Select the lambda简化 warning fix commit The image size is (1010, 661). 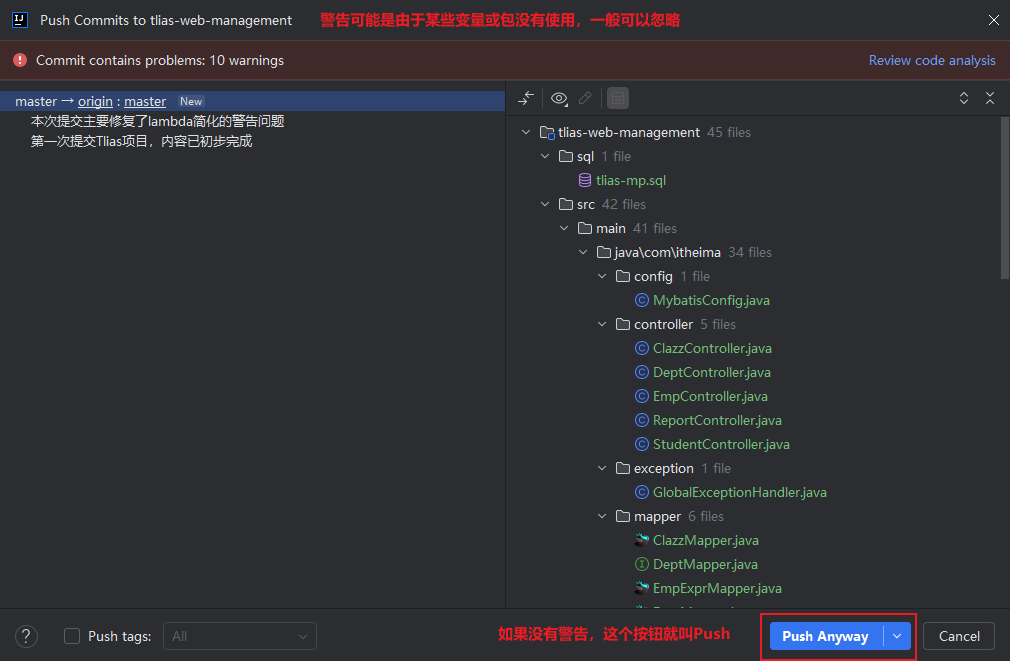coord(158,121)
